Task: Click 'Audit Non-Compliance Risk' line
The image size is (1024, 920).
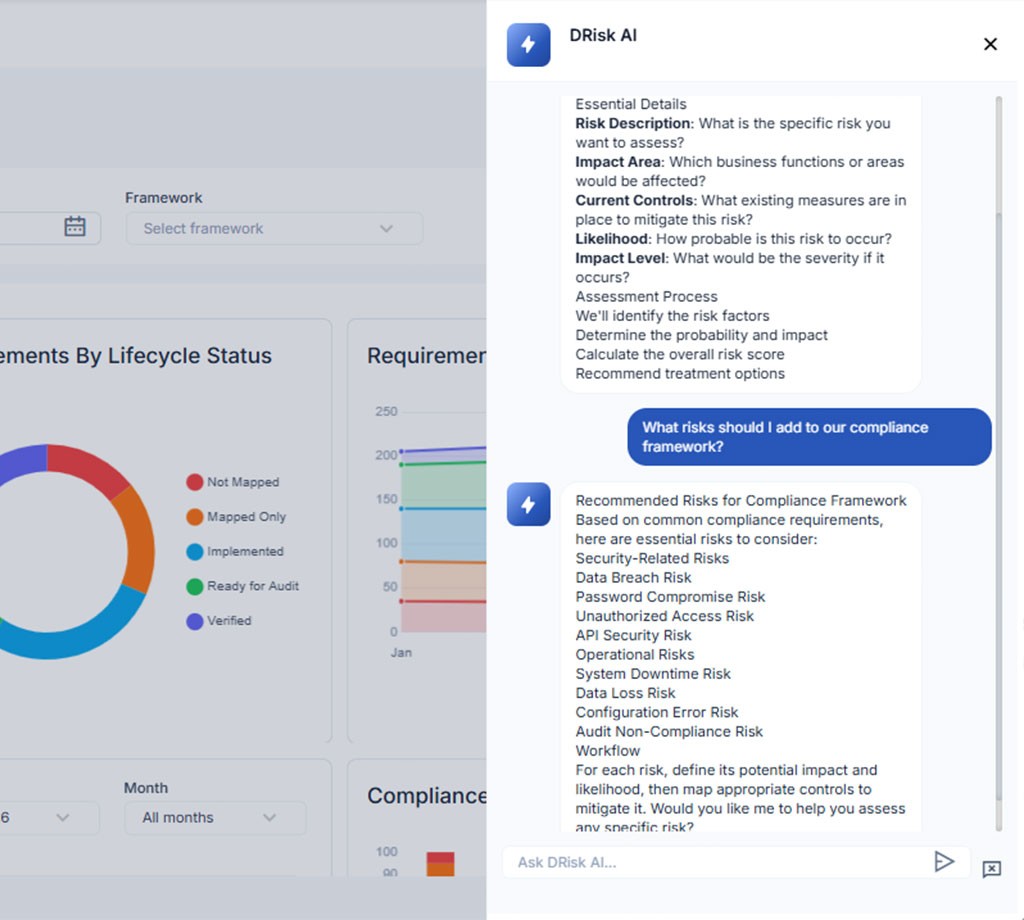Action: (669, 731)
